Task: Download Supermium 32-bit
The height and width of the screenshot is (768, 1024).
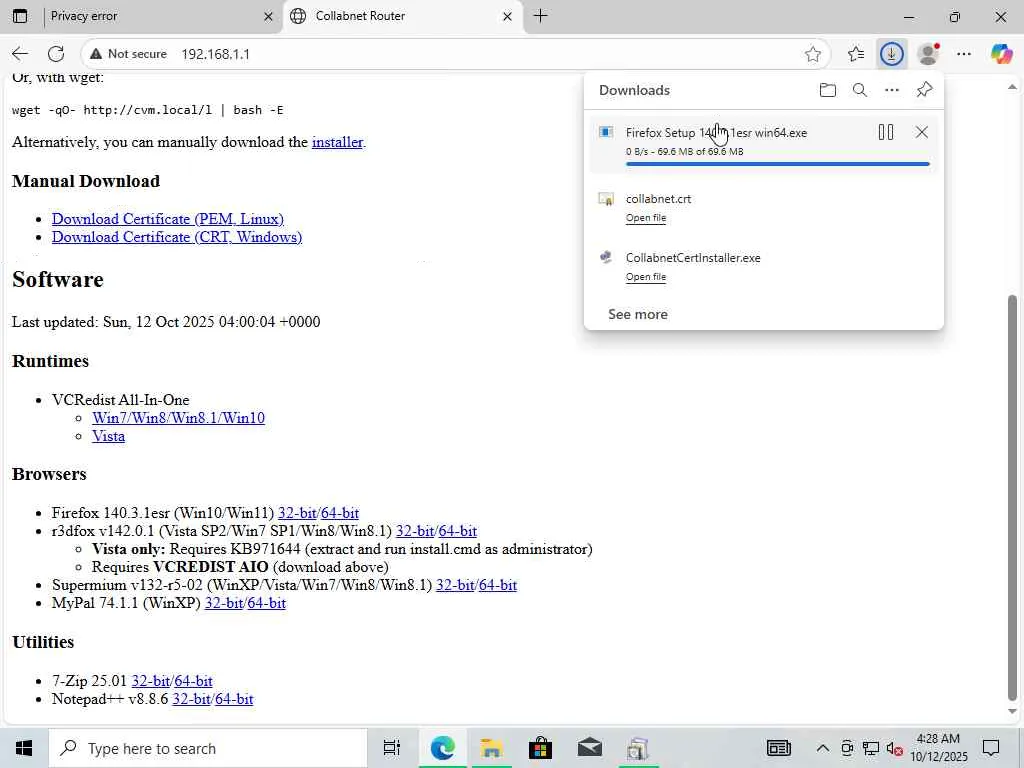Action: tap(455, 585)
